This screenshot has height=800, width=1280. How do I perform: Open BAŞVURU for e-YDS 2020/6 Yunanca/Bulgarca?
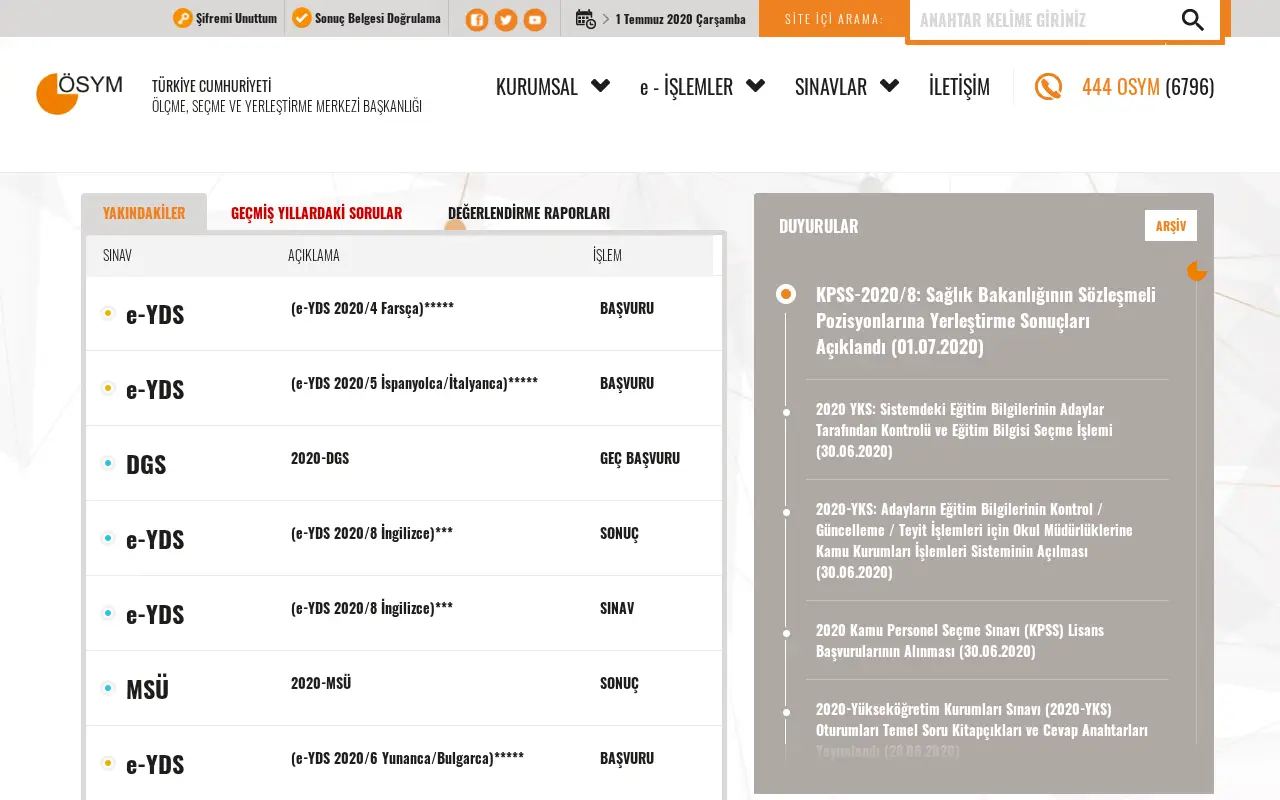[x=627, y=758]
